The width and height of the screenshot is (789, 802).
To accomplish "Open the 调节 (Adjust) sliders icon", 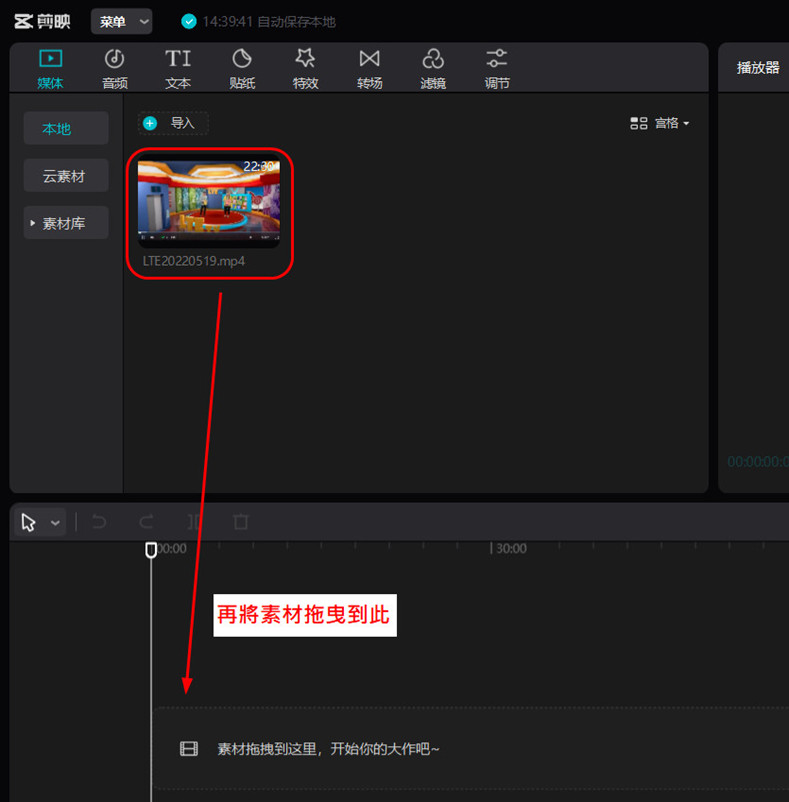I will (497, 68).
